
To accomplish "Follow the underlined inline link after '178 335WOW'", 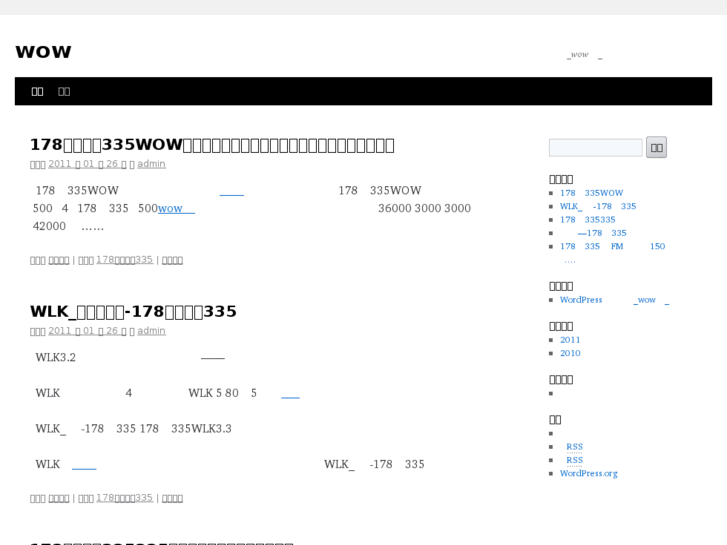I will pos(232,191).
